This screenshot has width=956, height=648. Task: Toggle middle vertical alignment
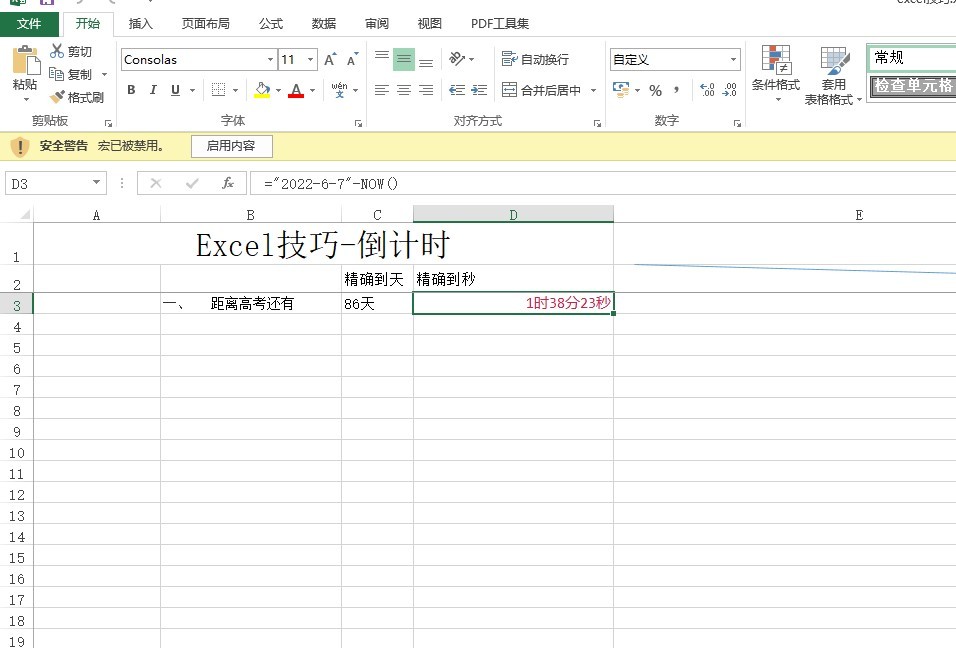404,59
